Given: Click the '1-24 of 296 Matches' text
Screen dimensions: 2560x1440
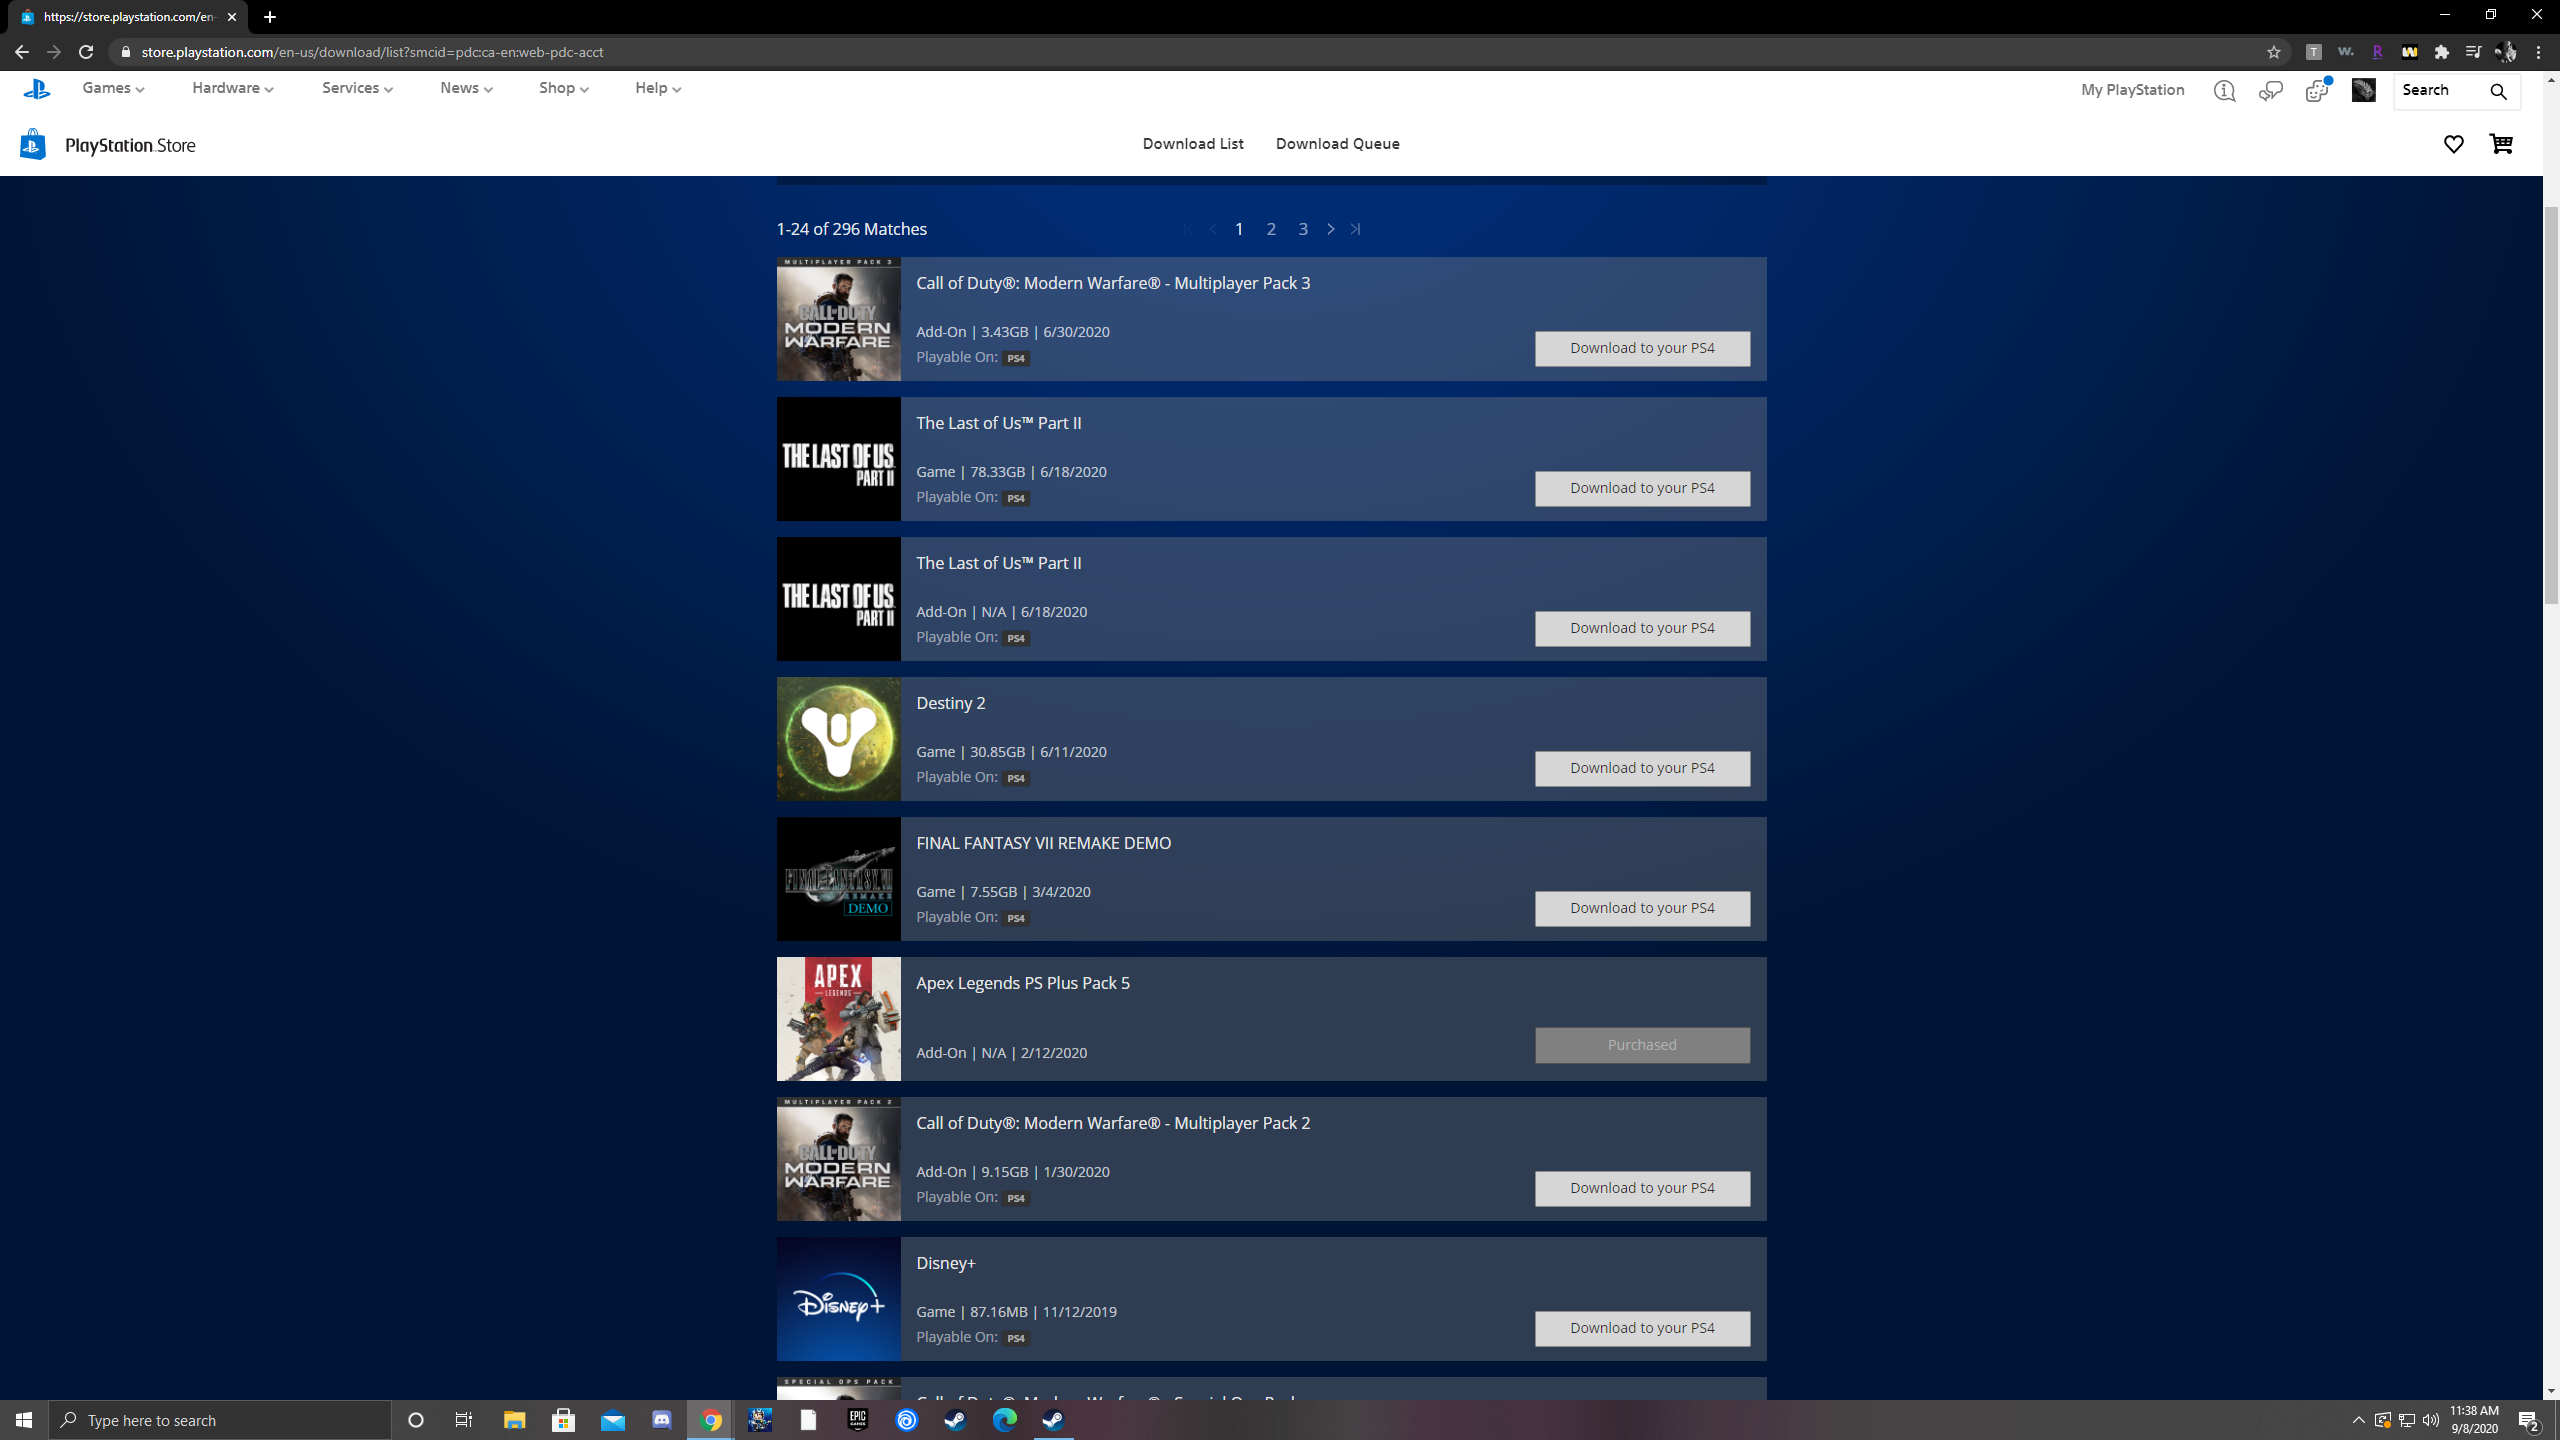Looking at the screenshot, I should [851, 229].
